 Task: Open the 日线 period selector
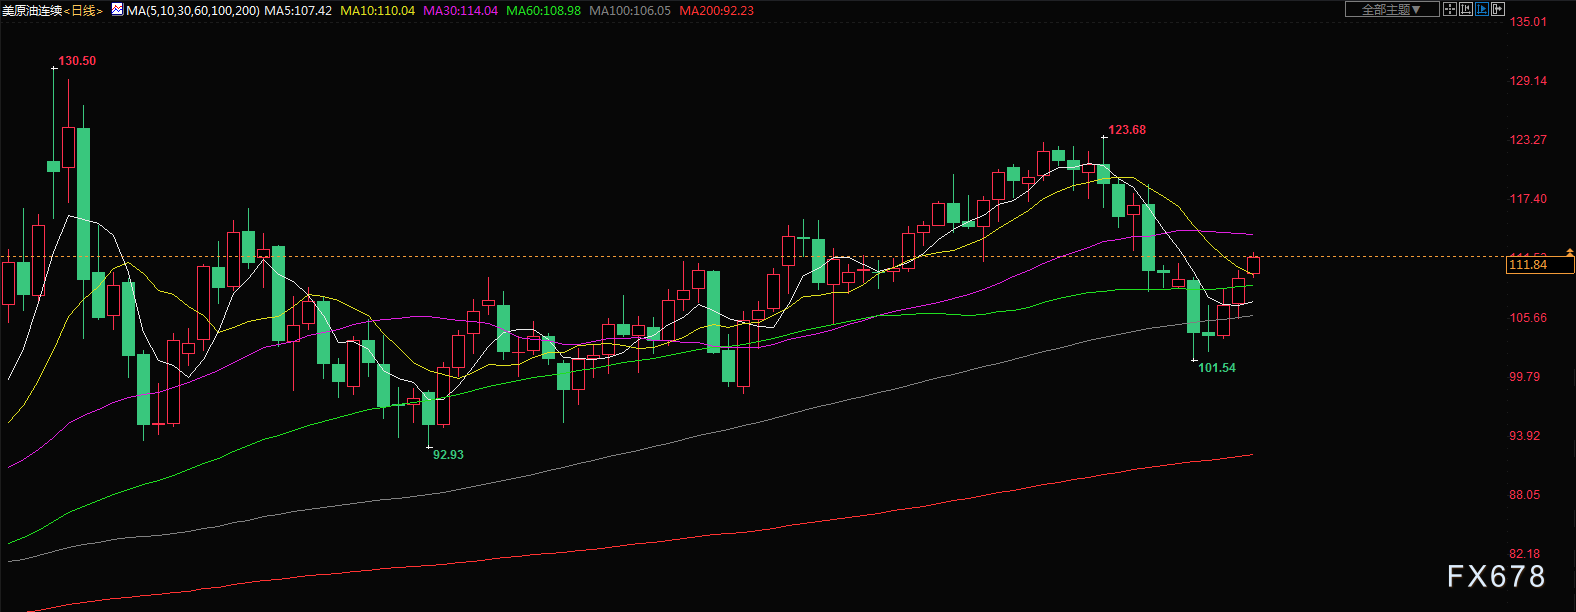84,10
